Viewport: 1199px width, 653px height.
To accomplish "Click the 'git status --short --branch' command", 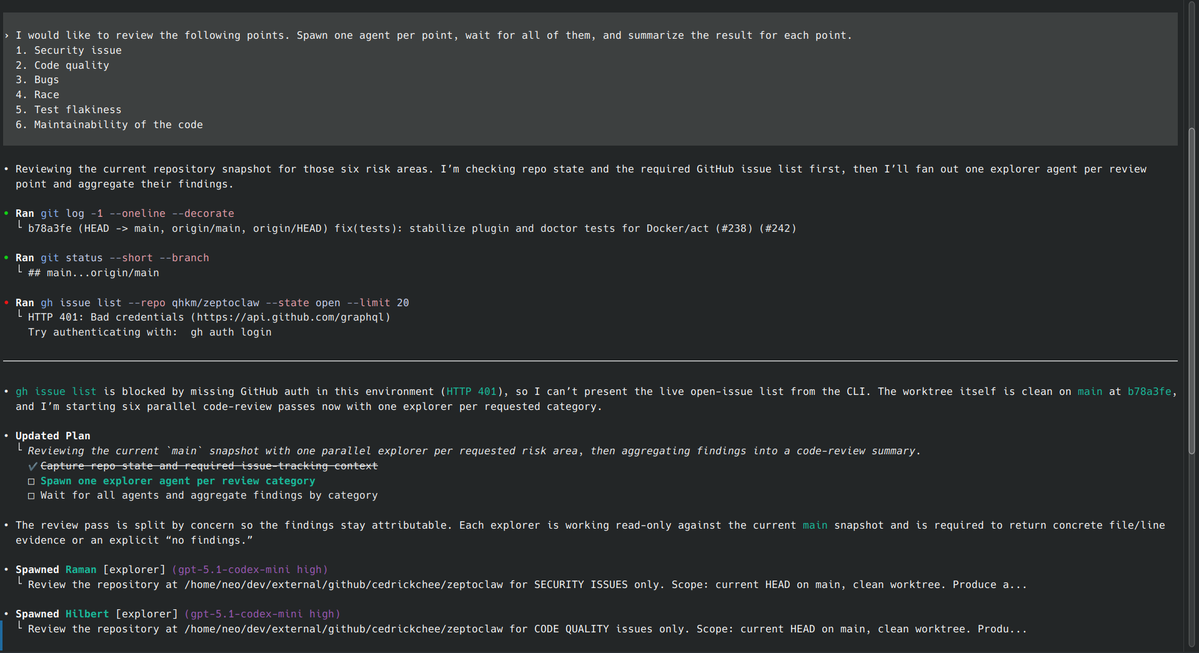I will [125, 258].
